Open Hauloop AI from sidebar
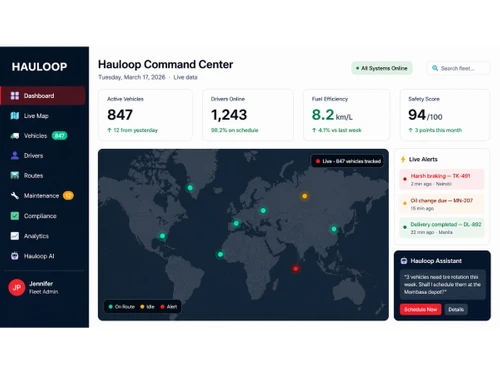 [x=43, y=256]
